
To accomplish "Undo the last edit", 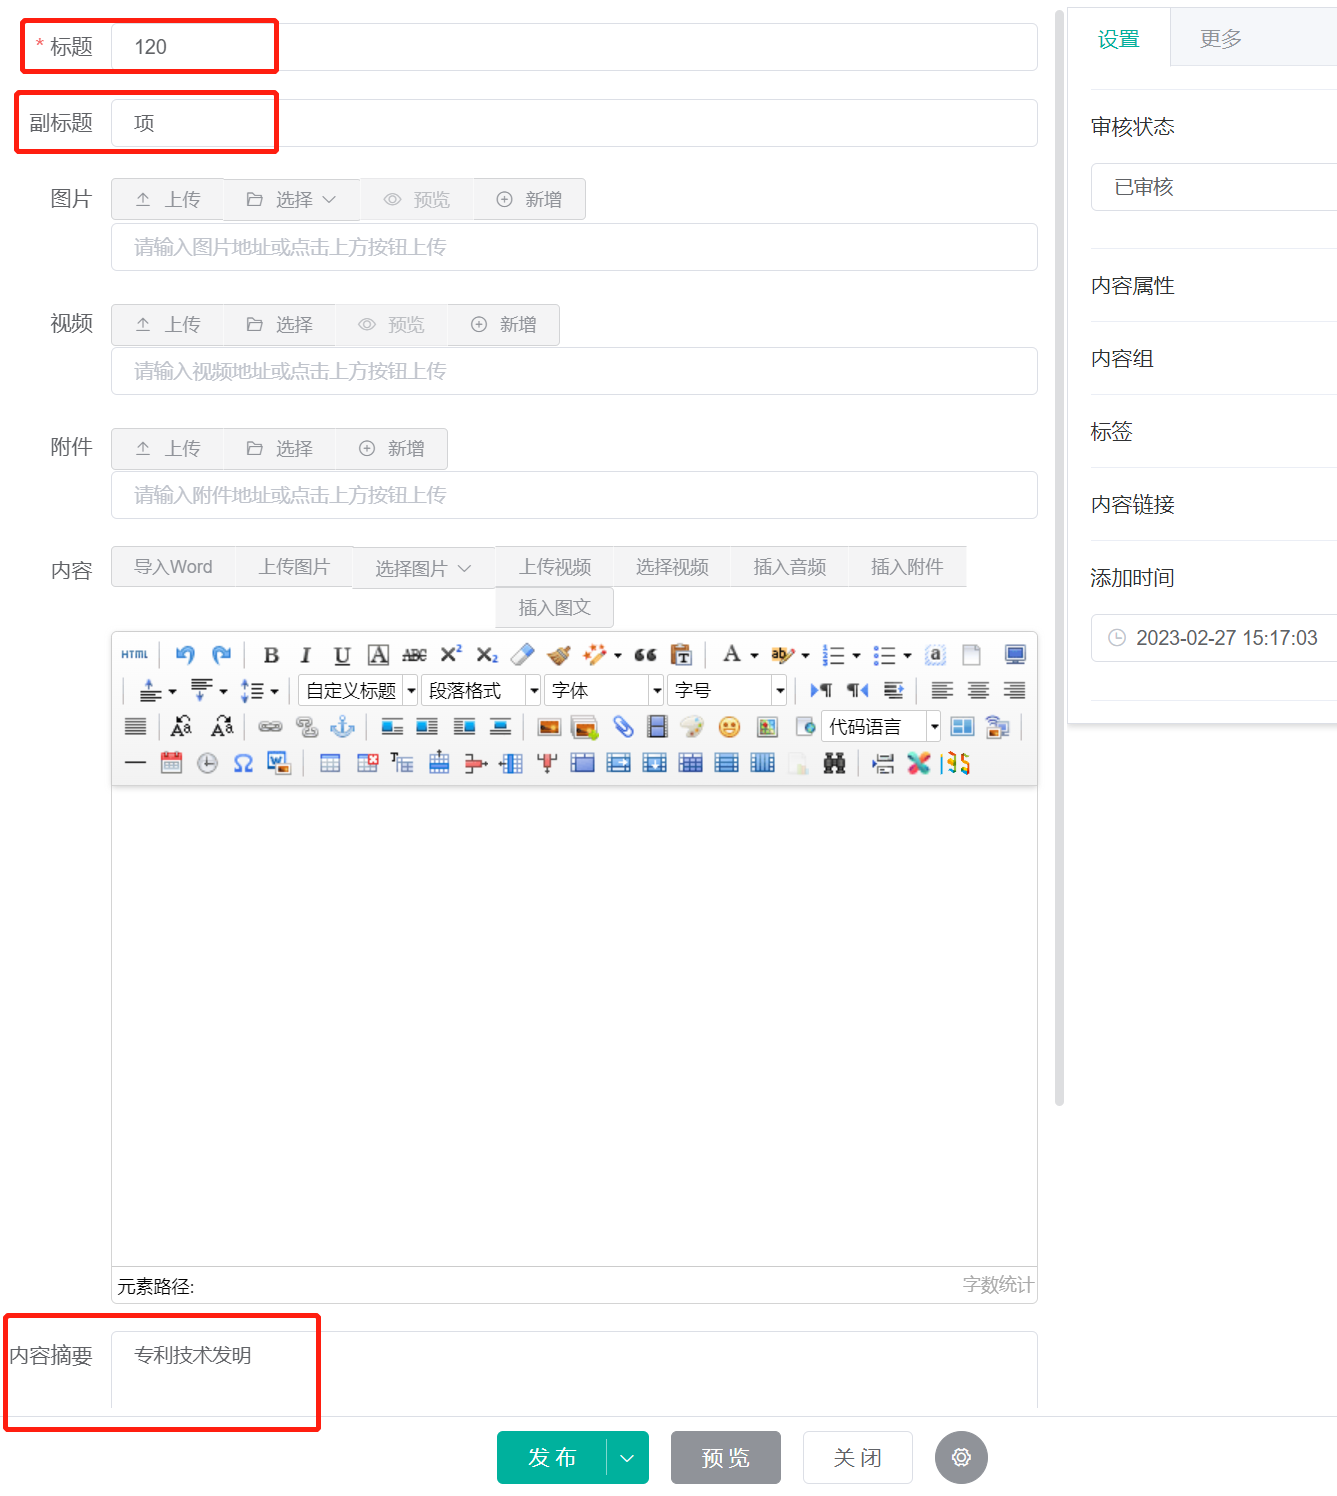I will click(184, 655).
